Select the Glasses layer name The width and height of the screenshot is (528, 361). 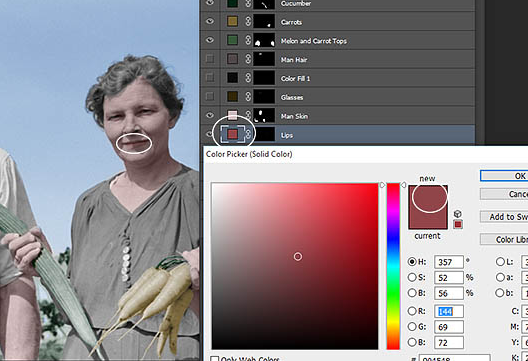pyautogui.click(x=292, y=98)
